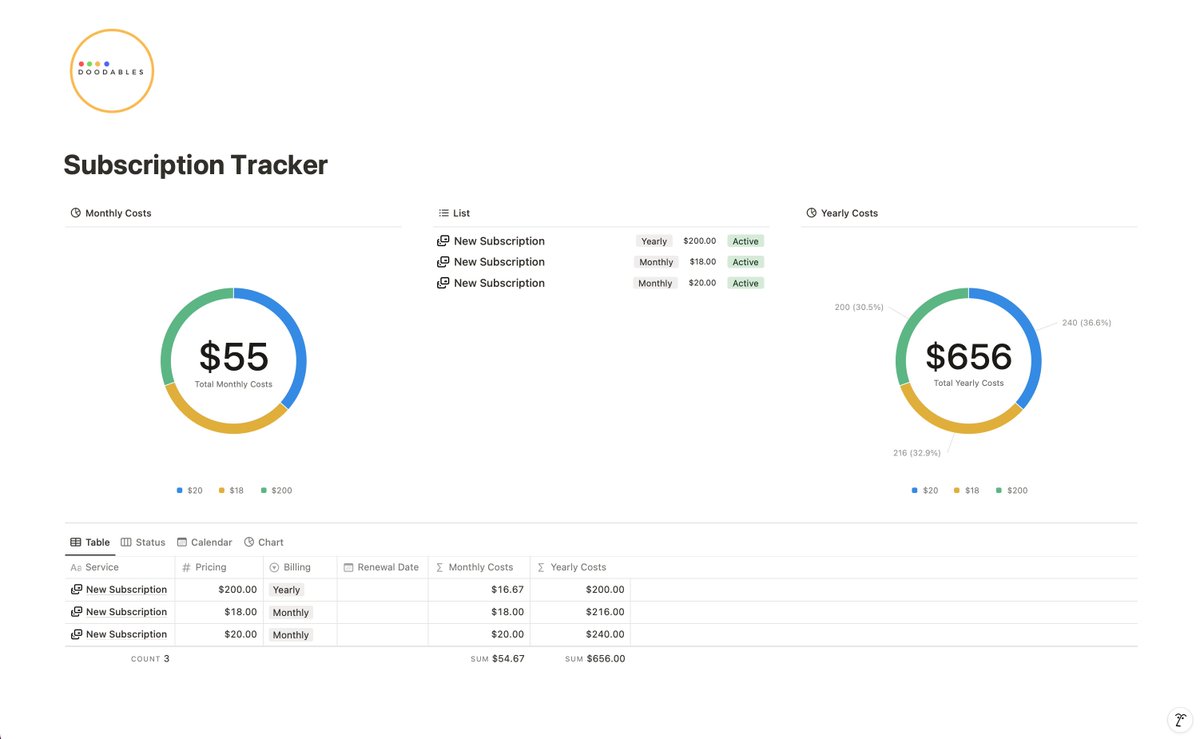
Task: Click green $200 legend swatch in Yearly Costs
Action: [x=999, y=491]
